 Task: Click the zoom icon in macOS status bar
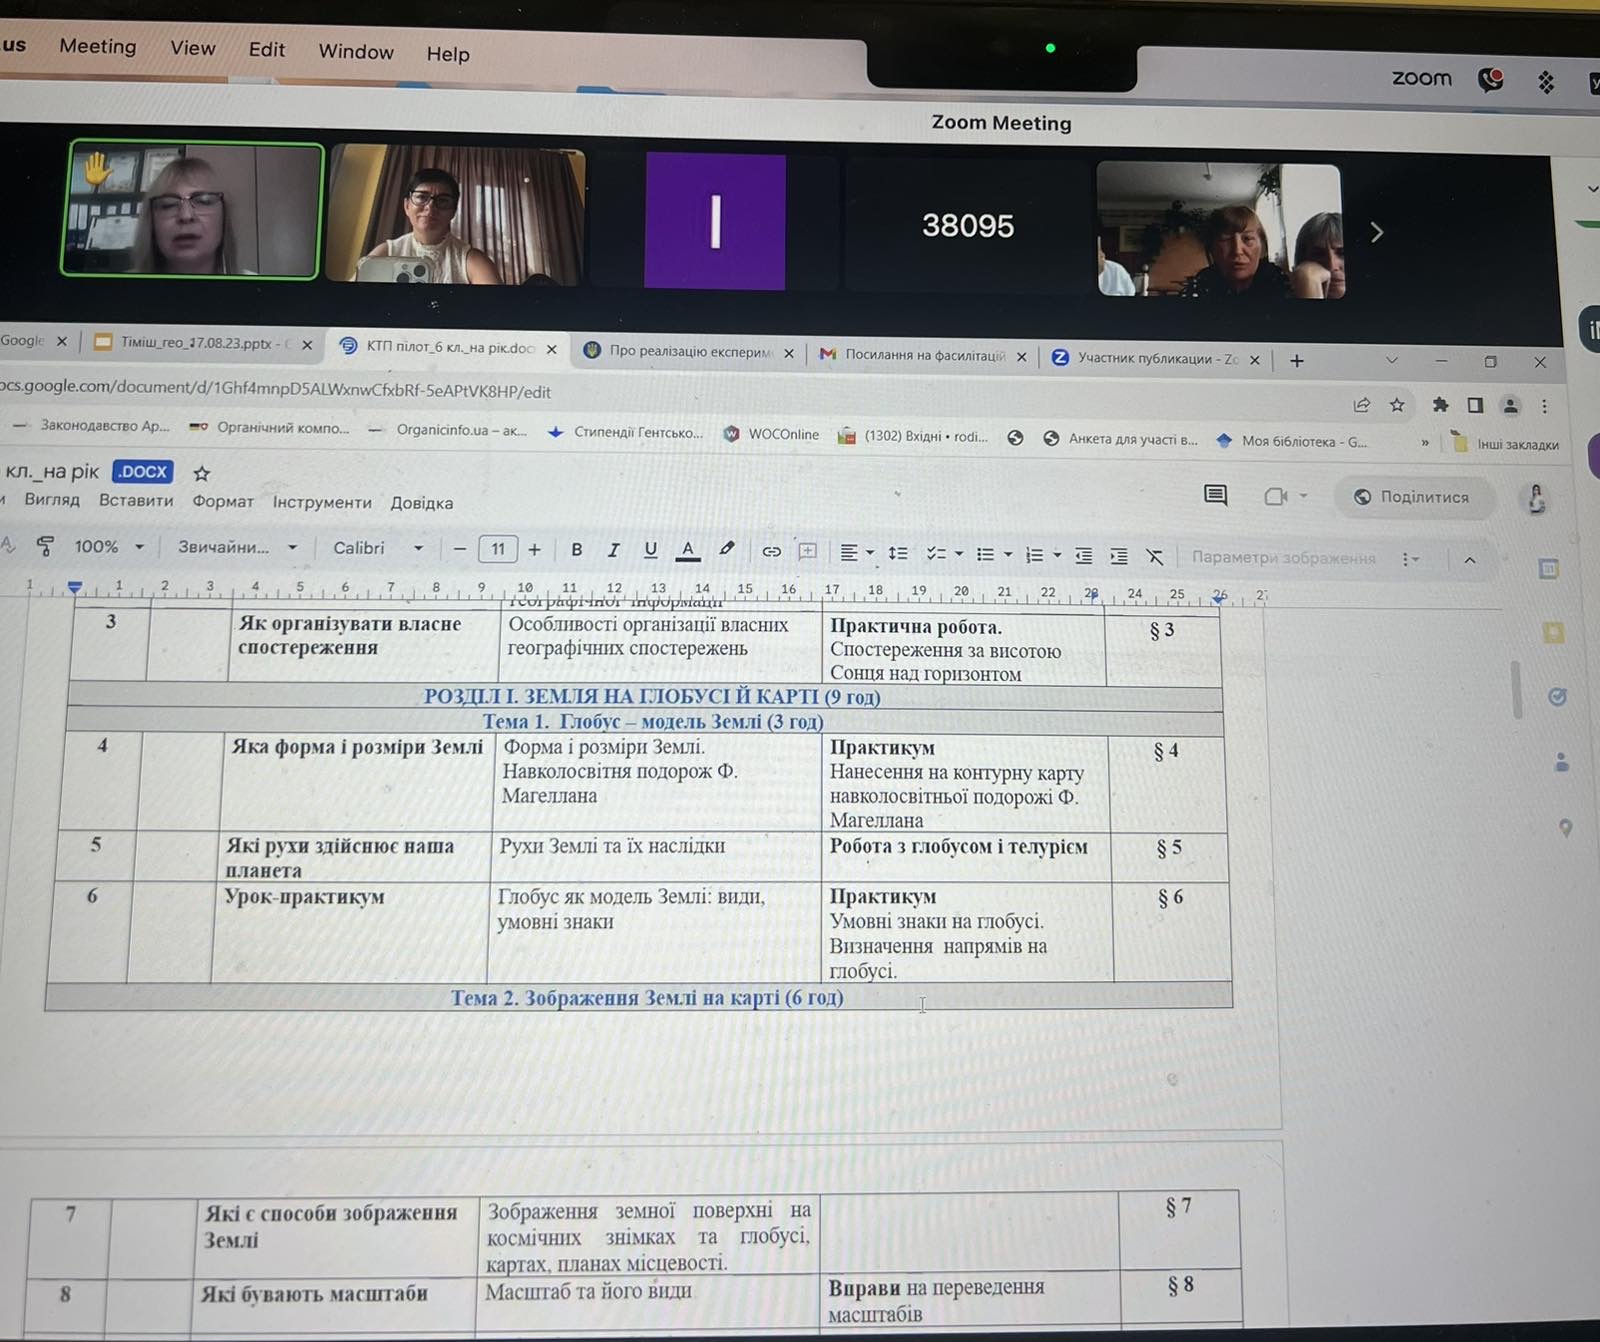click(x=1421, y=77)
